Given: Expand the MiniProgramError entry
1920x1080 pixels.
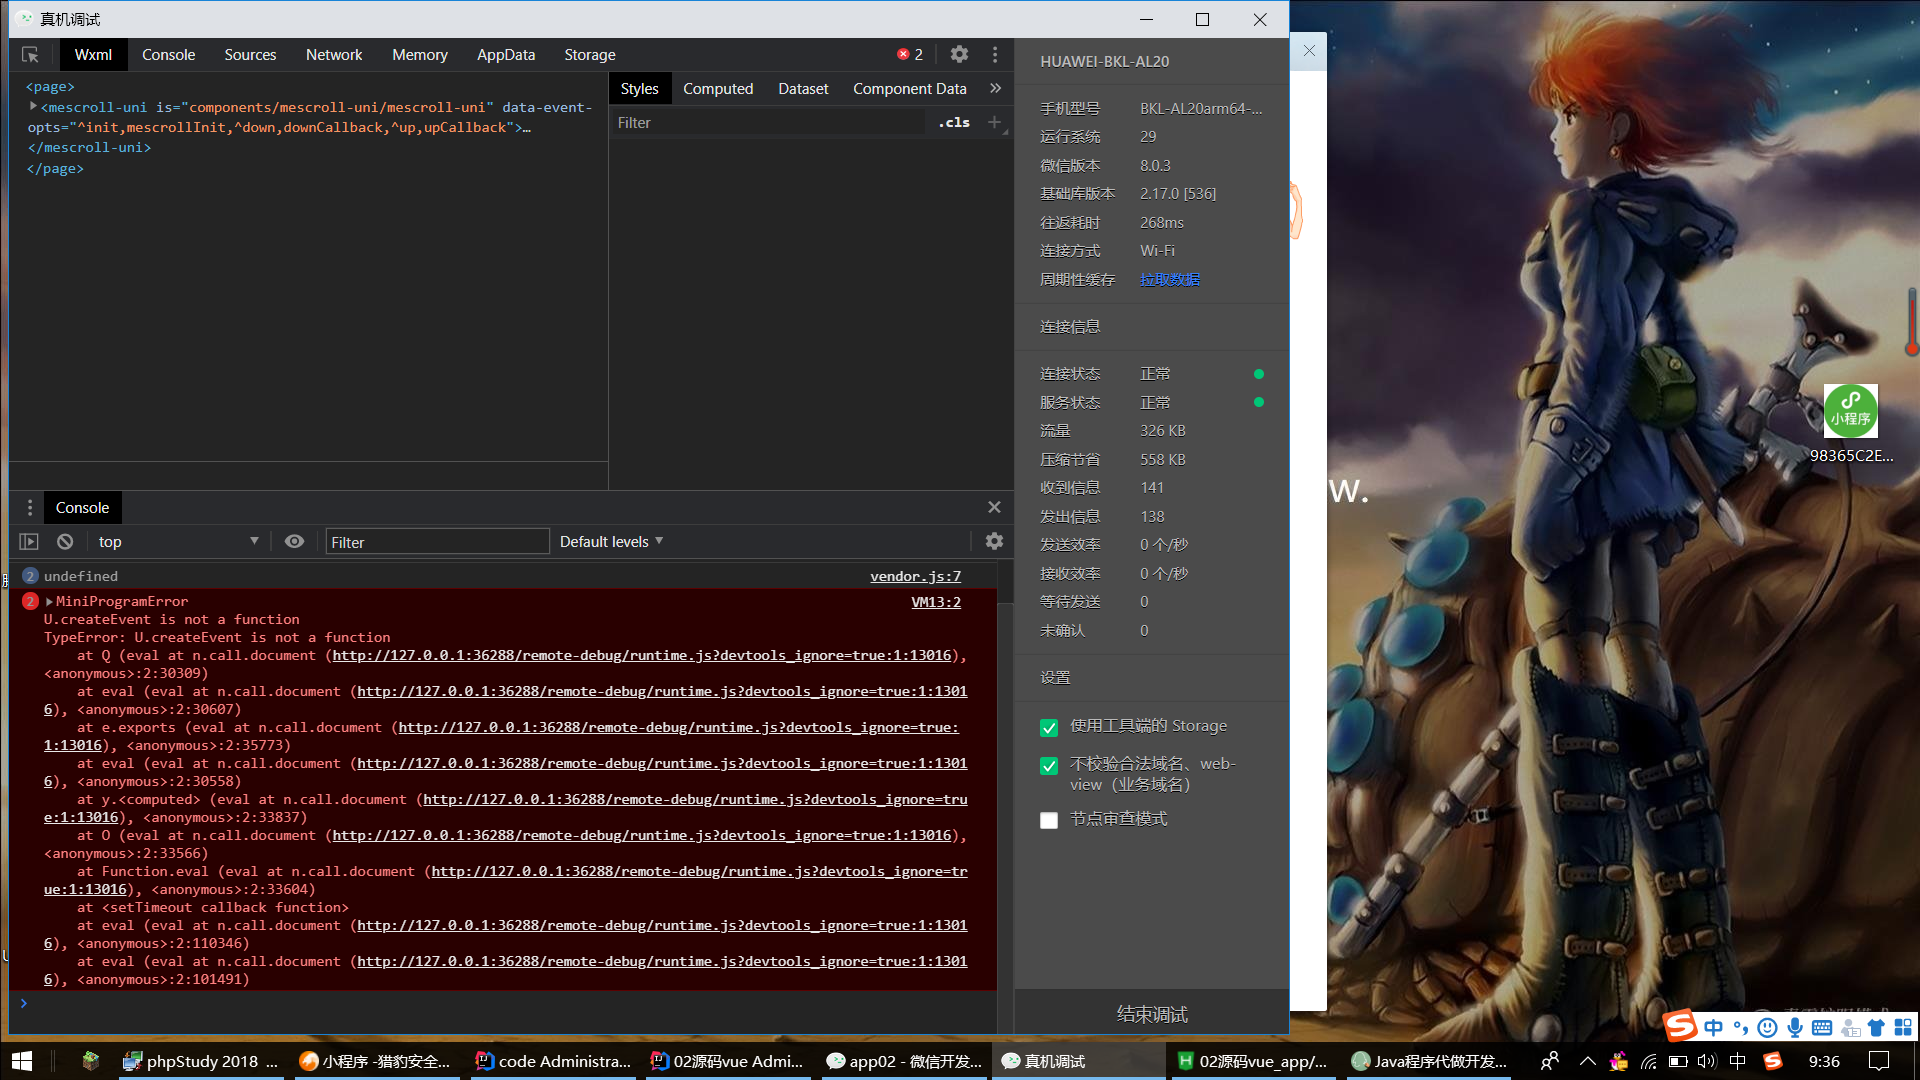Looking at the screenshot, I should click(49, 601).
